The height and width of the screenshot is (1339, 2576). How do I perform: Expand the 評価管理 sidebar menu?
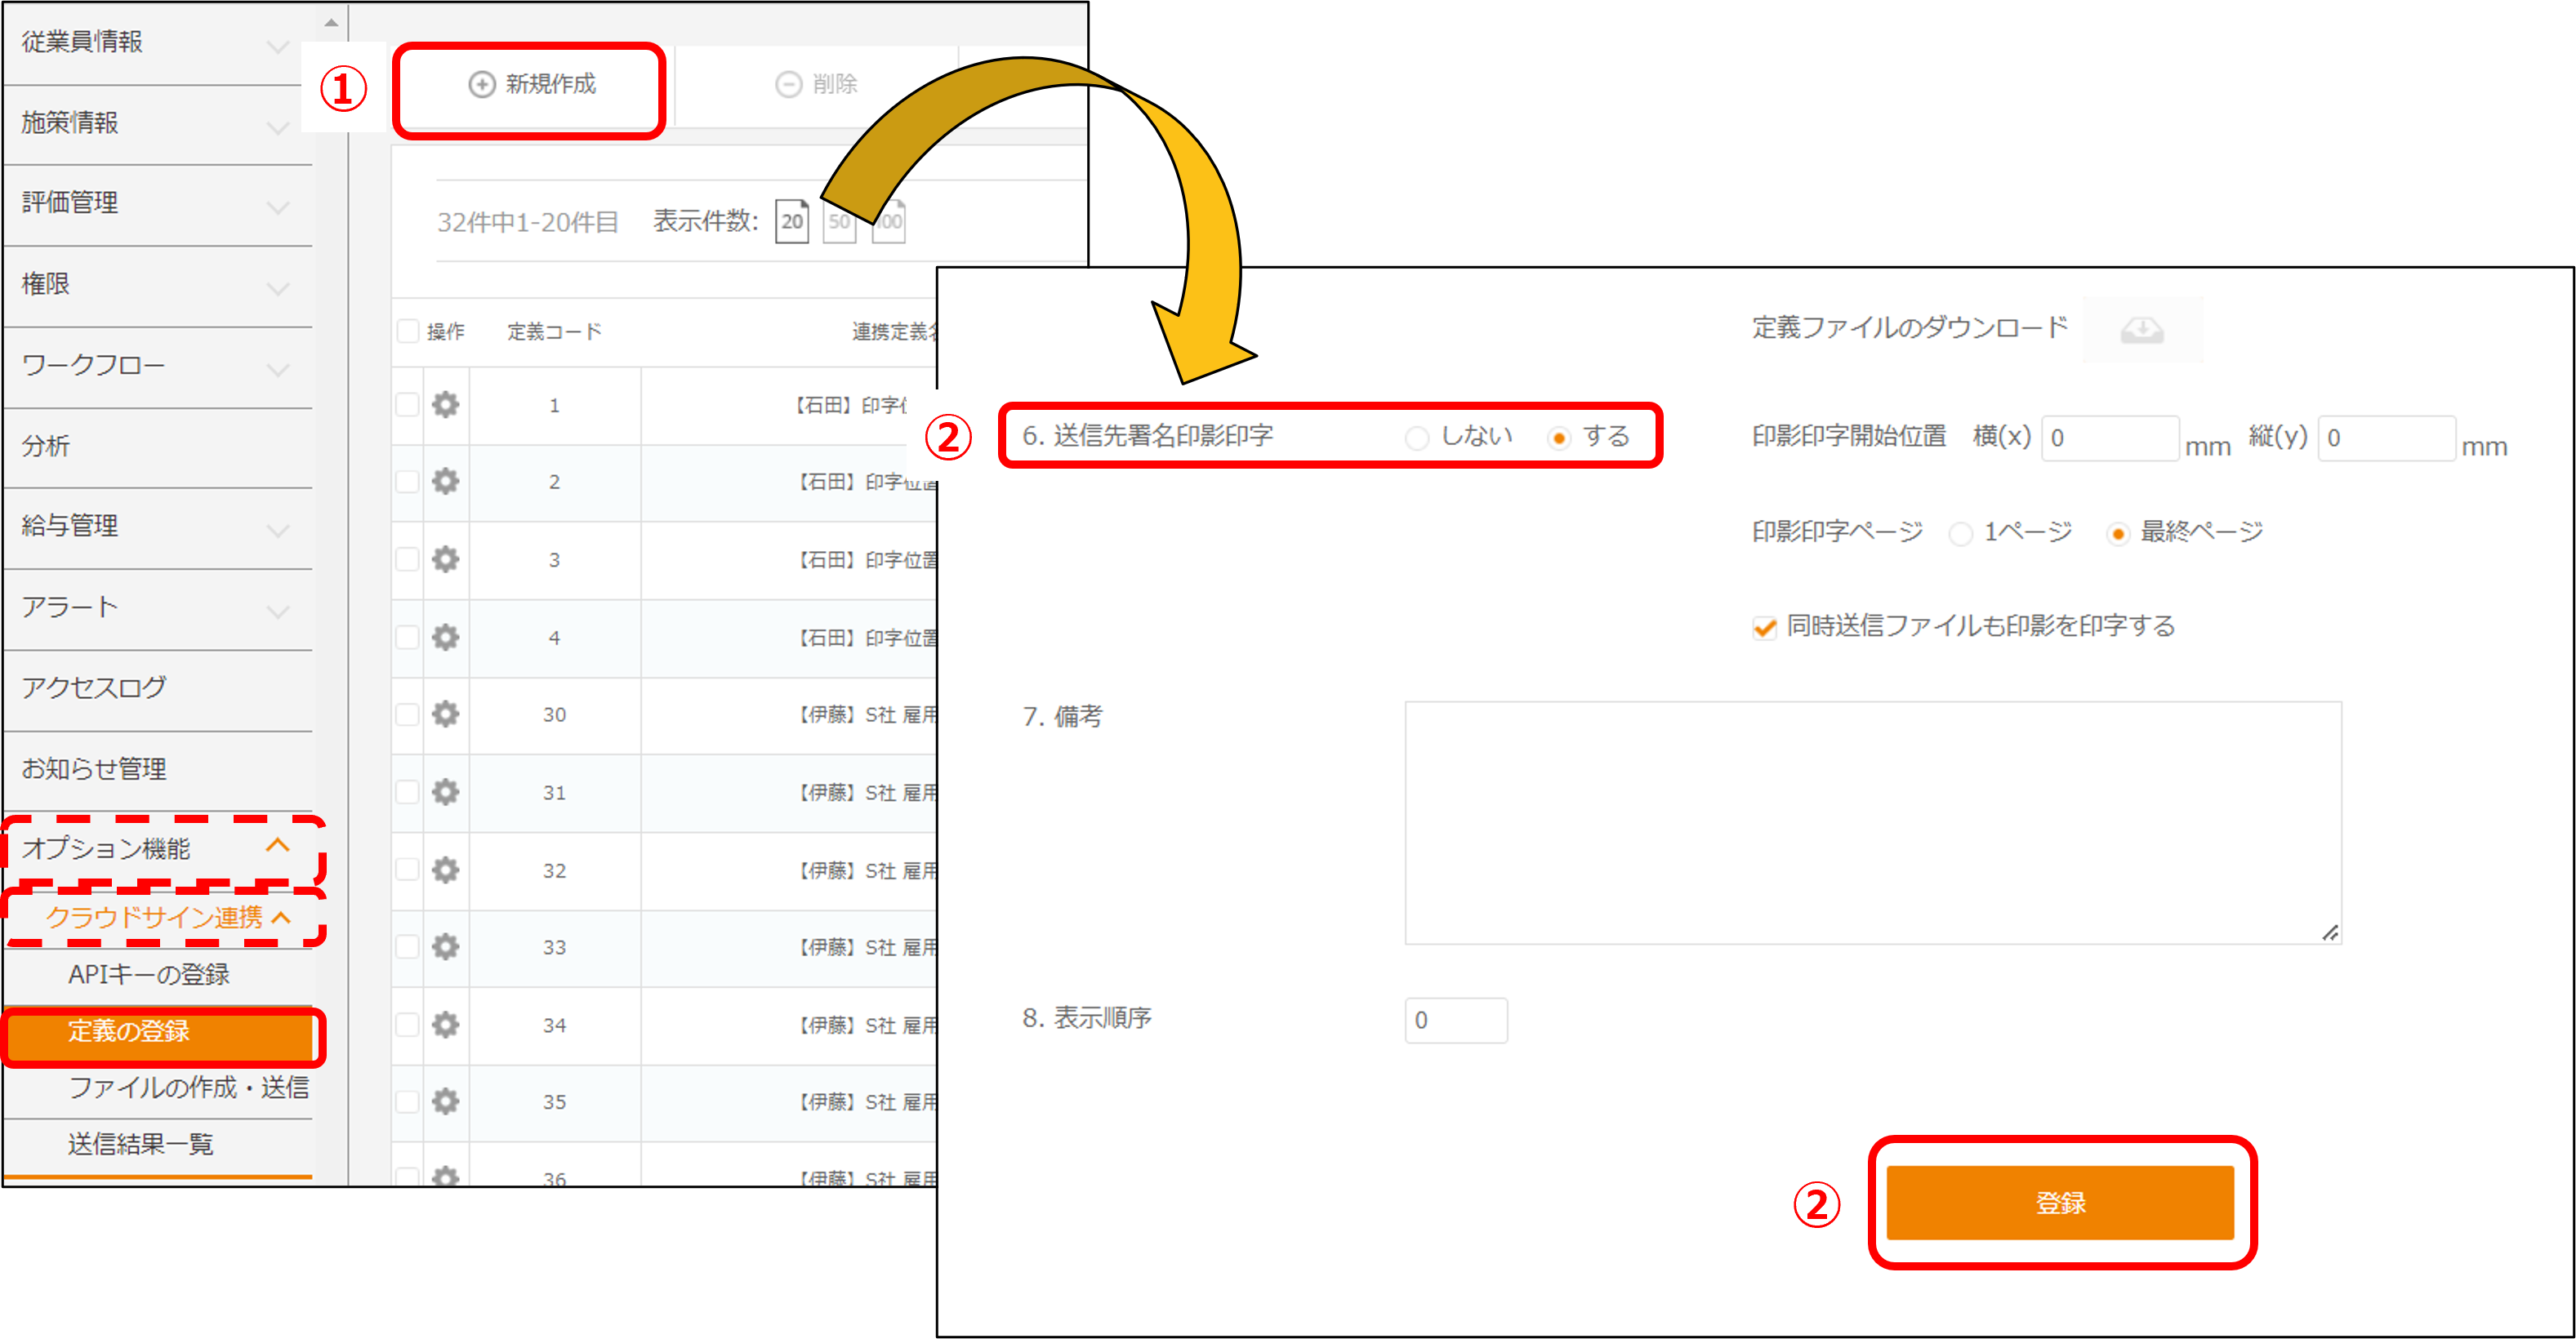(157, 204)
